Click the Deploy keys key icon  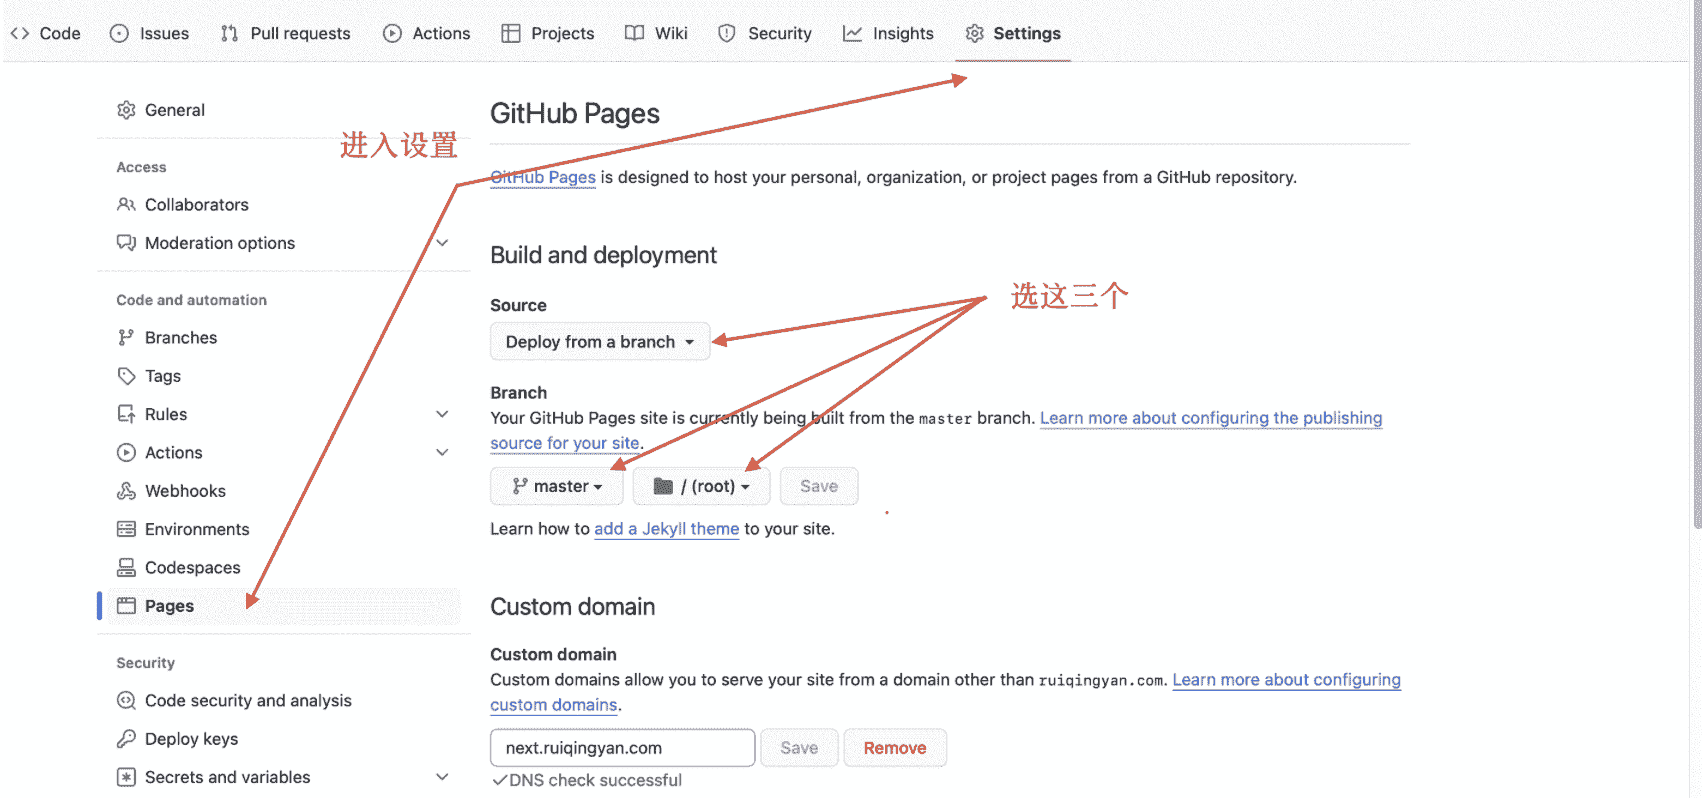126,739
